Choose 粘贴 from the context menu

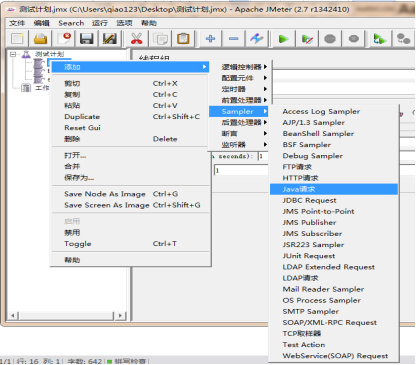point(130,105)
